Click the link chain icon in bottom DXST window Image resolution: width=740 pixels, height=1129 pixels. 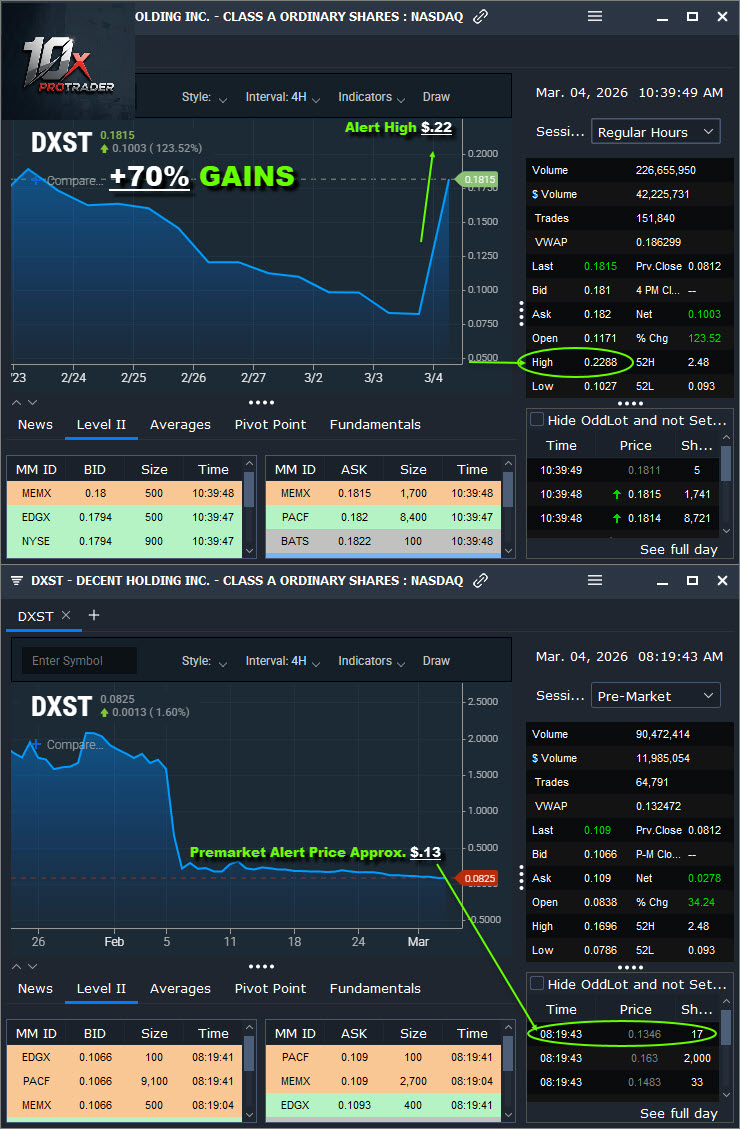pos(481,581)
